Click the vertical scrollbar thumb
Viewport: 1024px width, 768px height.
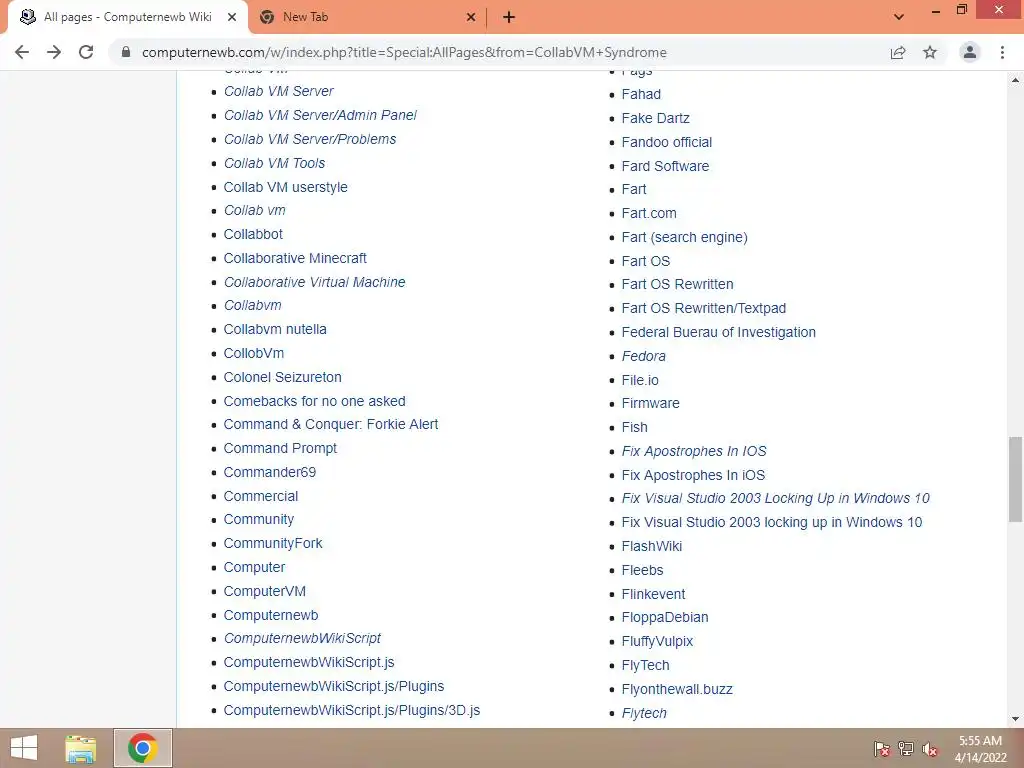(1016, 479)
